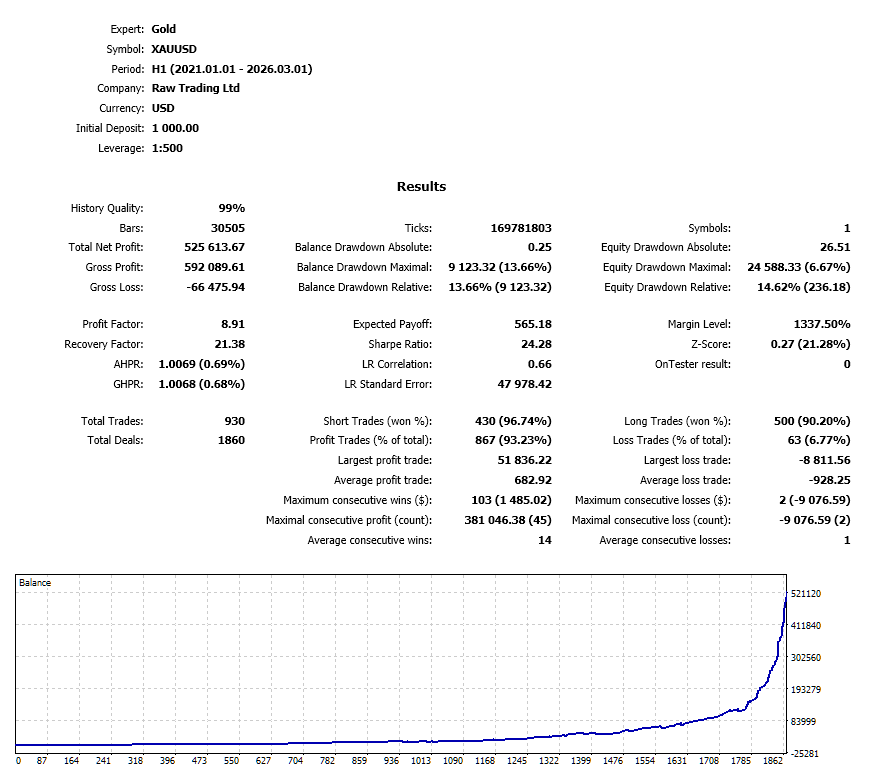
Task: Click the Balance Drawdown Maximal value
Action: point(500,267)
